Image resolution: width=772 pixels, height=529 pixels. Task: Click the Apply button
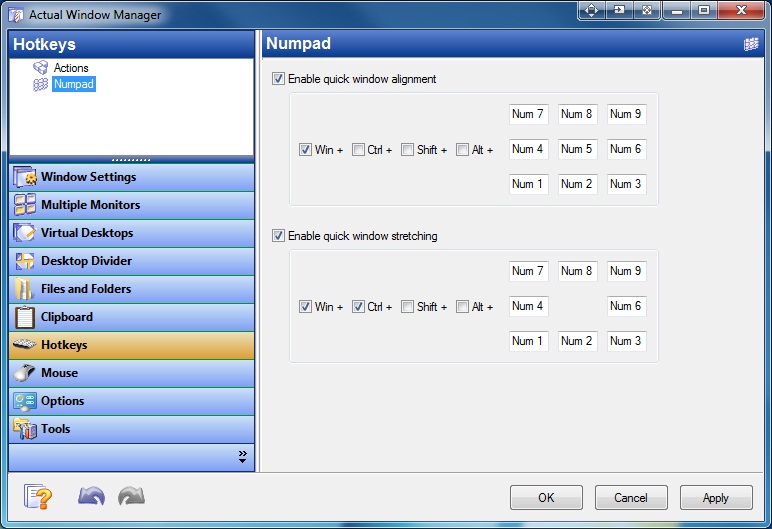tap(716, 497)
